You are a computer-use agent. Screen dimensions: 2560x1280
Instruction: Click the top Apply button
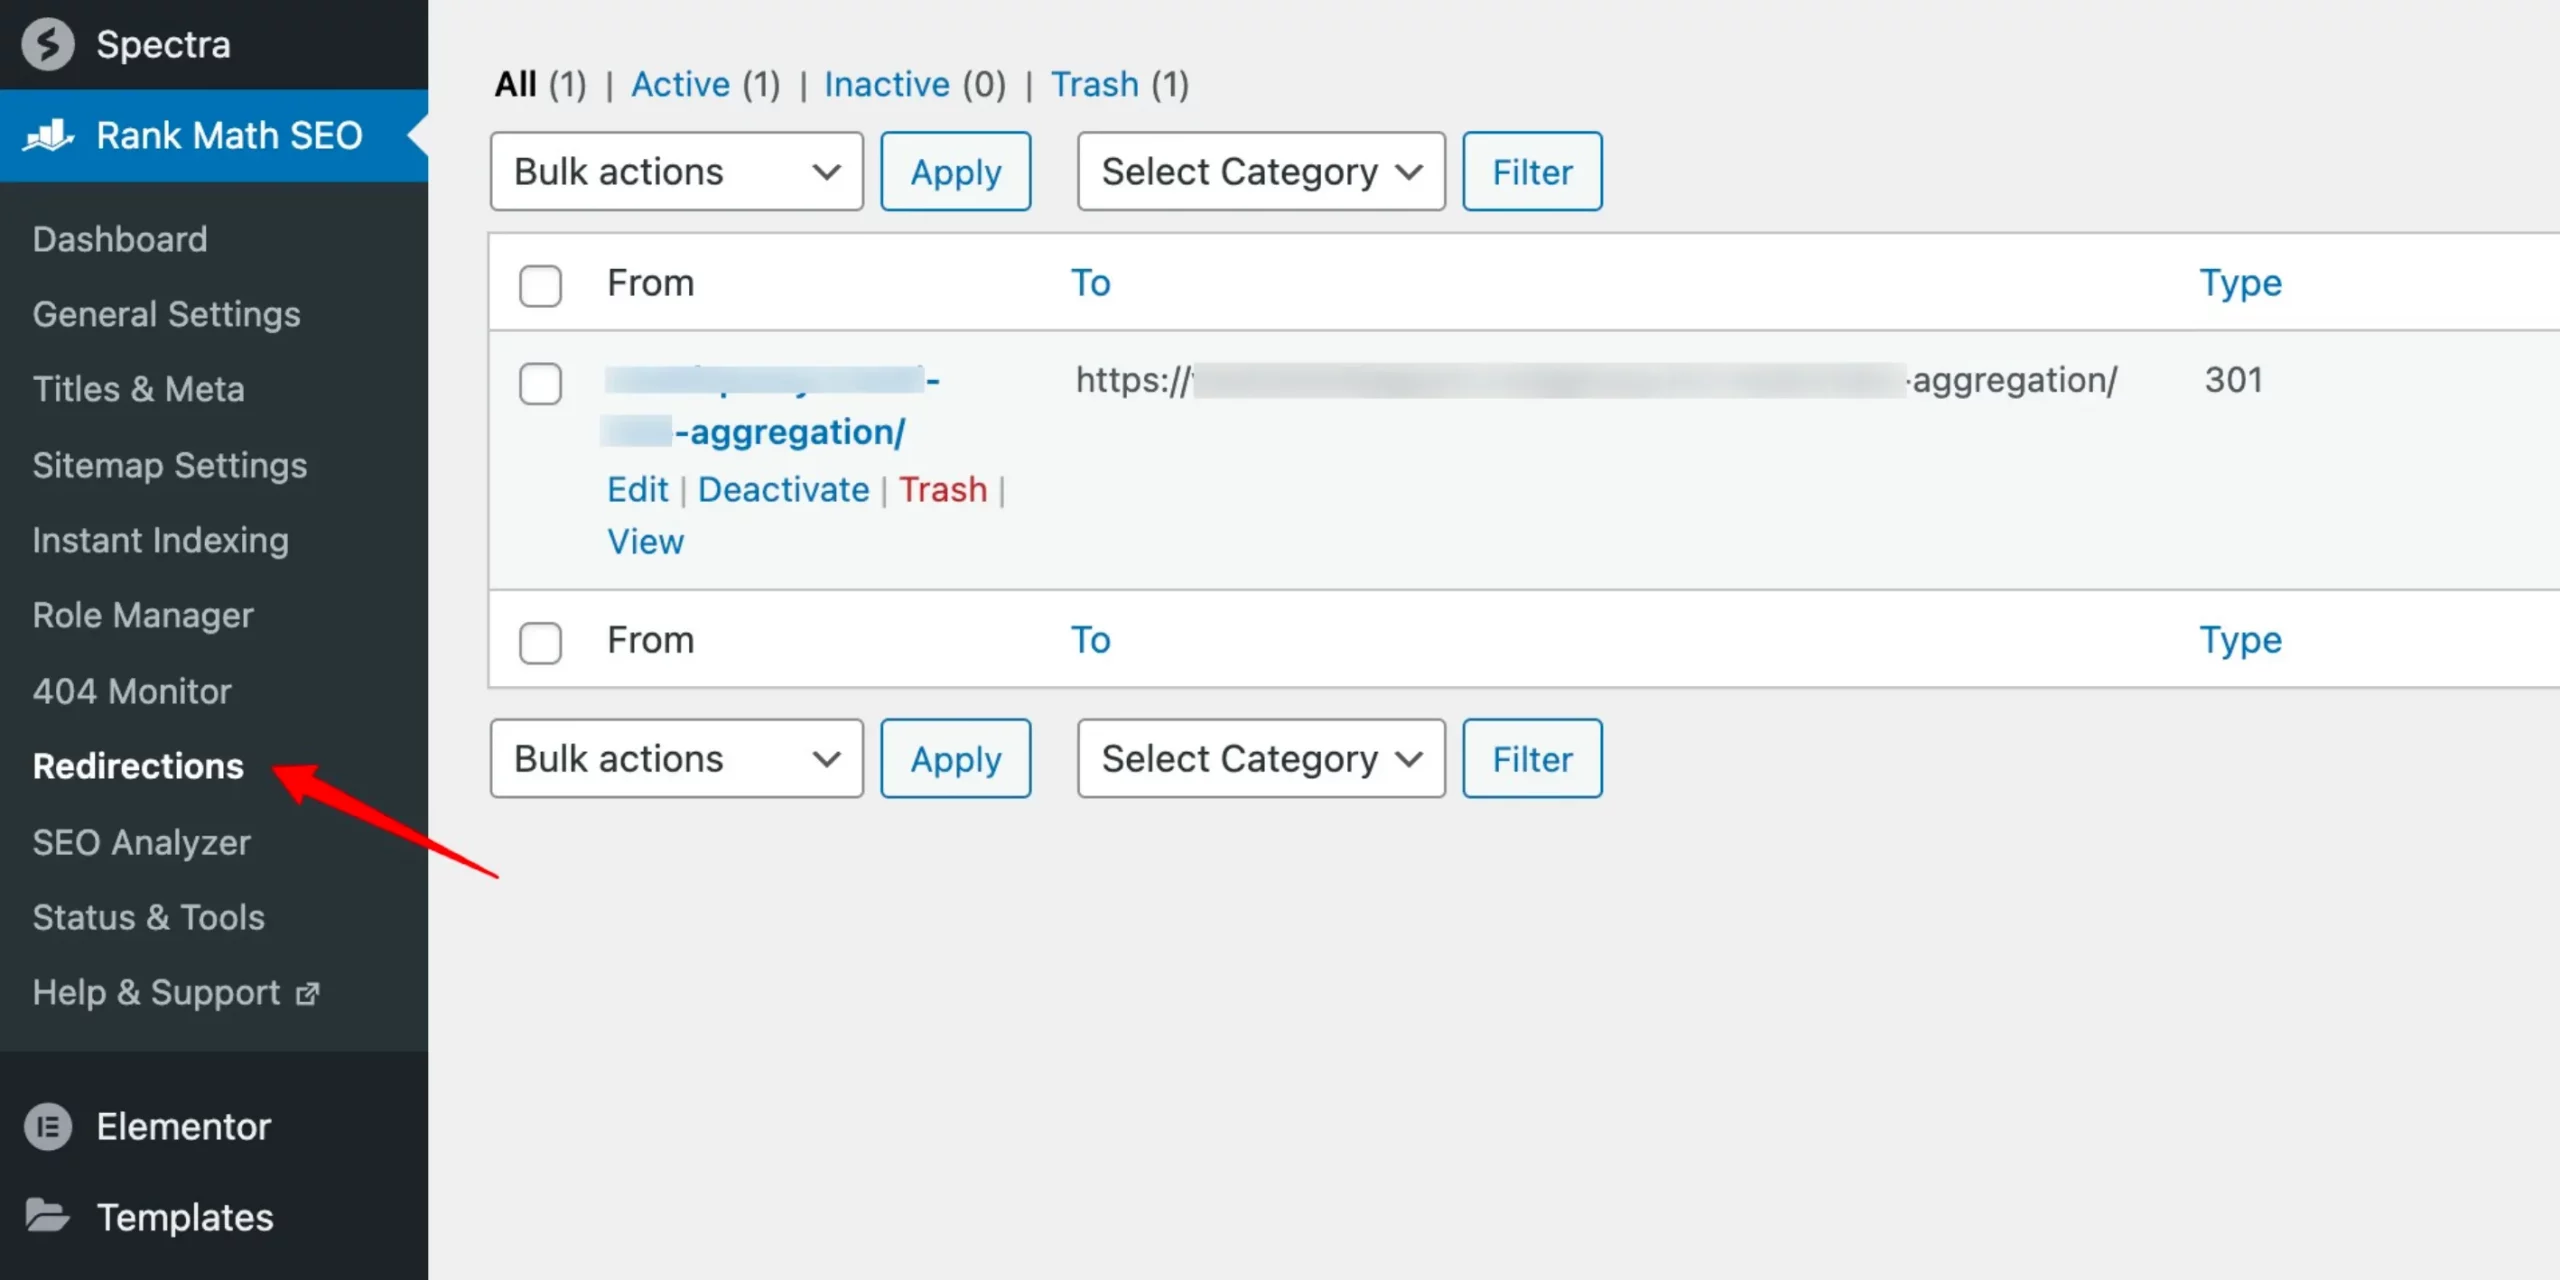tap(955, 172)
